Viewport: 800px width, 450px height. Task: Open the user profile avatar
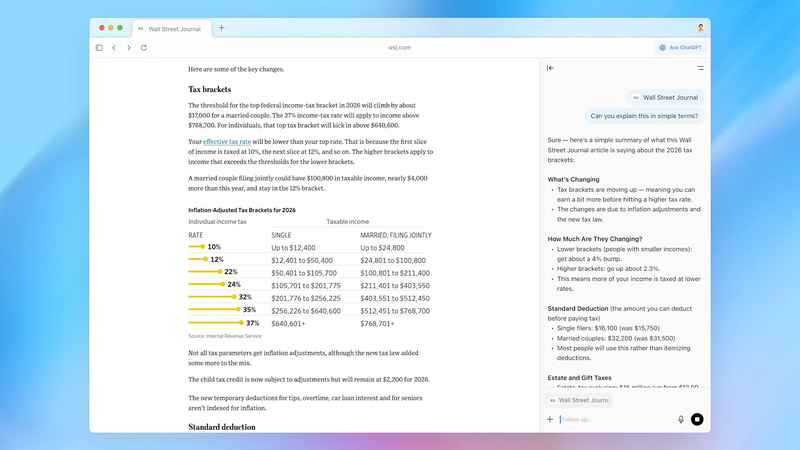click(x=700, y=28)
